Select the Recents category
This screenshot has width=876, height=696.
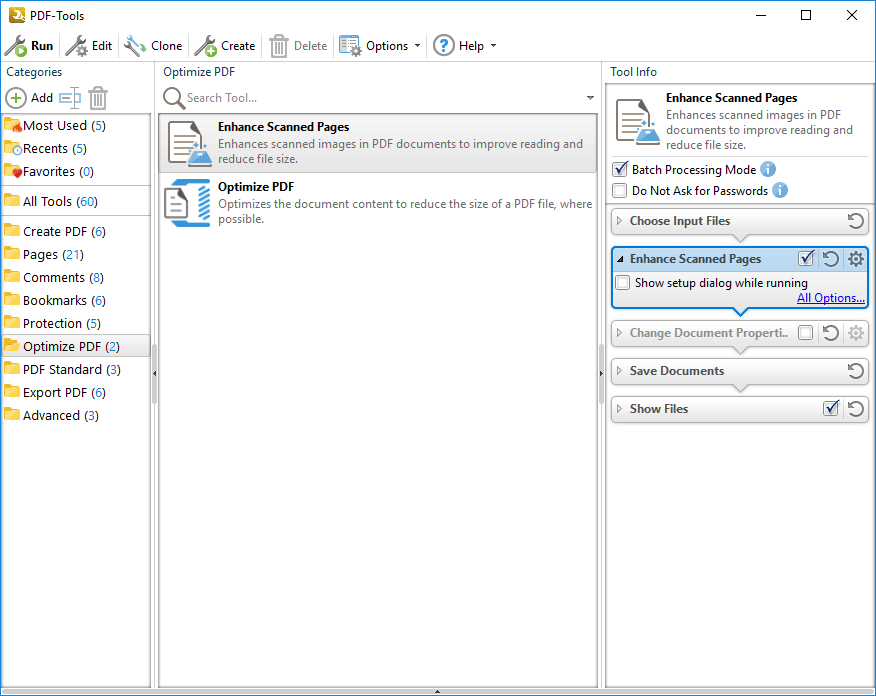coord(76,149)
